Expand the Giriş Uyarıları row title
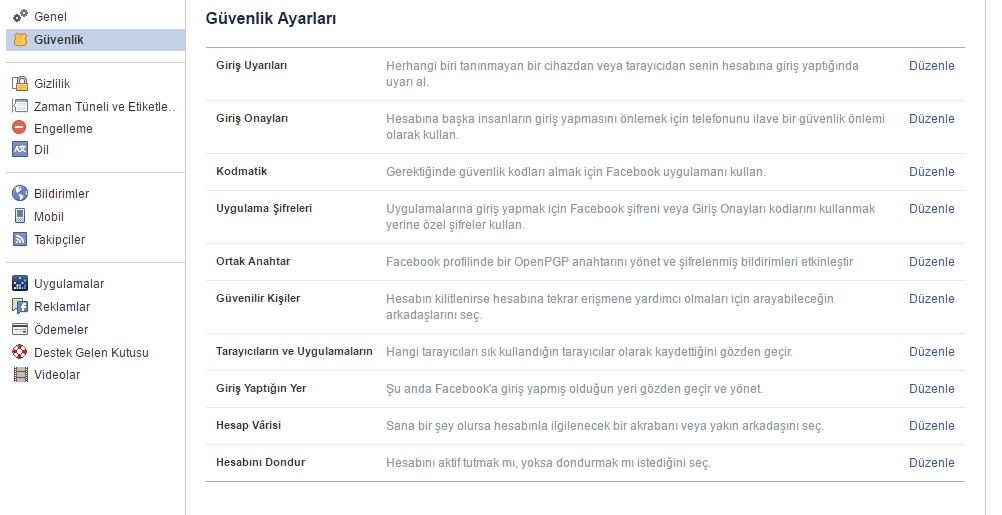This screenshot has height=515, width=1002. (251, 65)
